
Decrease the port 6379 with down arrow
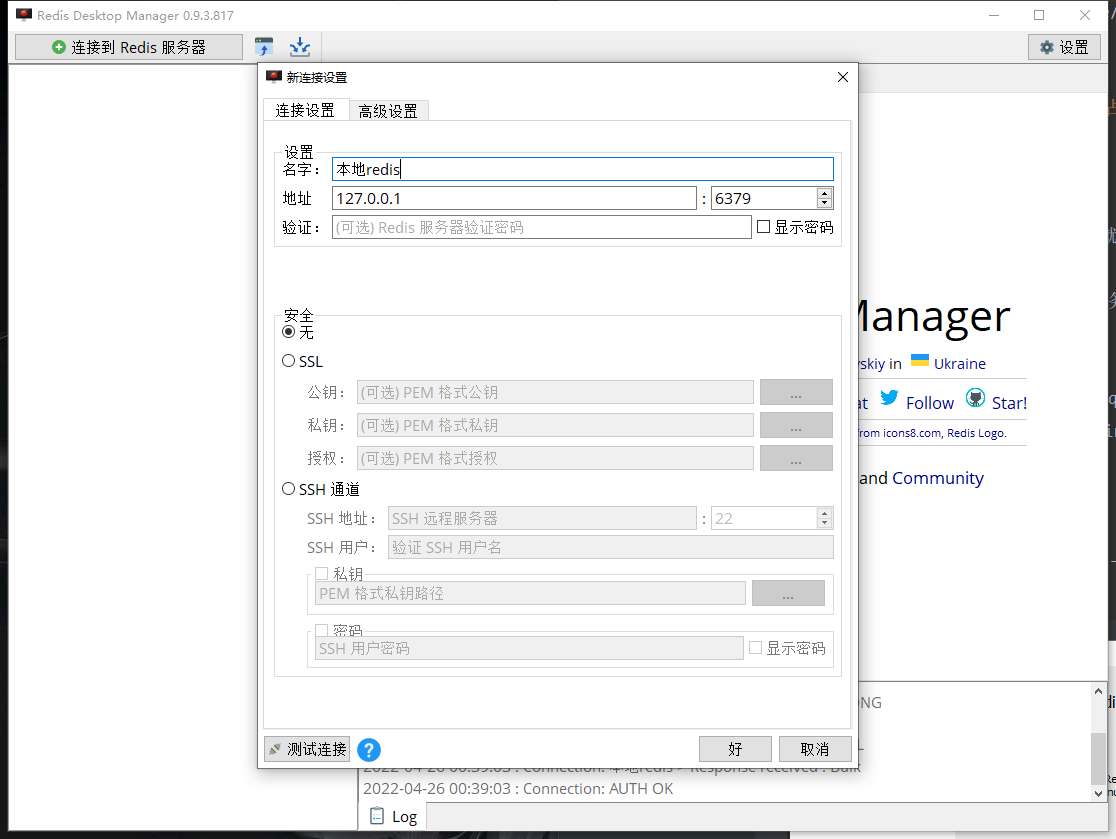tap(824, 203)
